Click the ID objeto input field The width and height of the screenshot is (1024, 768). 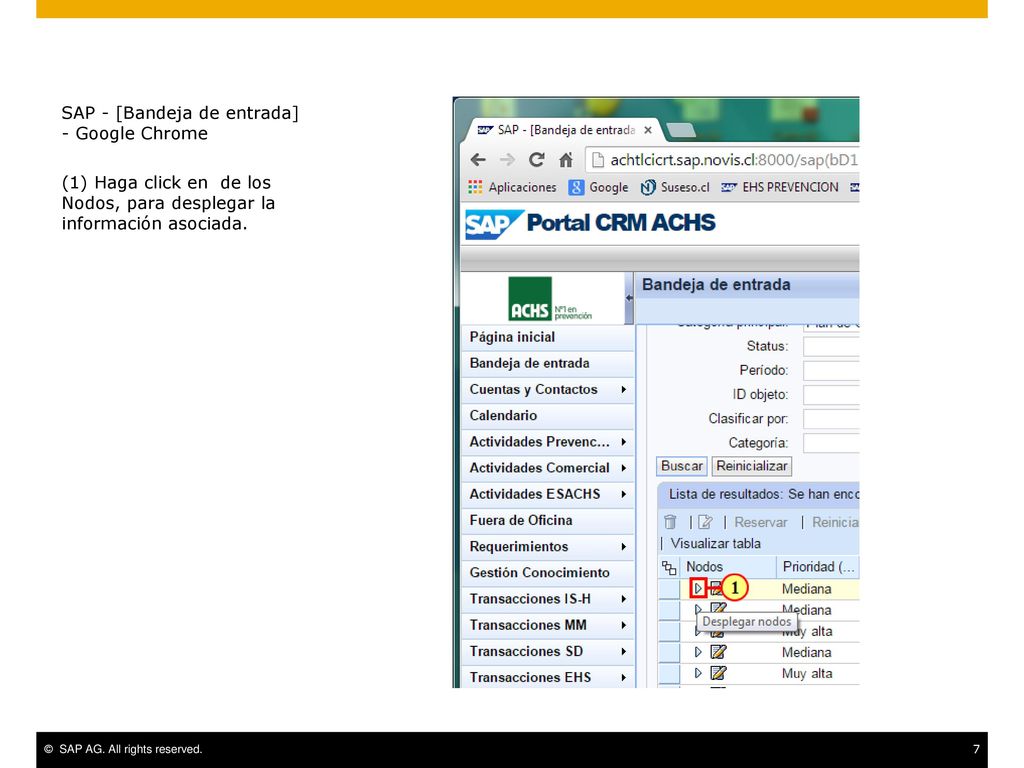831,395
